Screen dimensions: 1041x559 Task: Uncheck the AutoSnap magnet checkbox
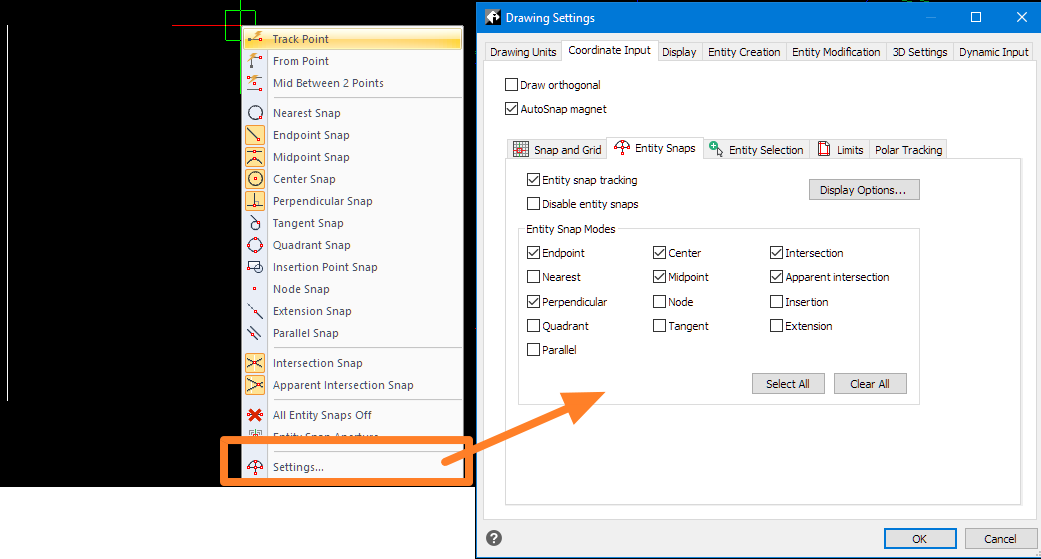pyautogui.click(x=511, y=108)
